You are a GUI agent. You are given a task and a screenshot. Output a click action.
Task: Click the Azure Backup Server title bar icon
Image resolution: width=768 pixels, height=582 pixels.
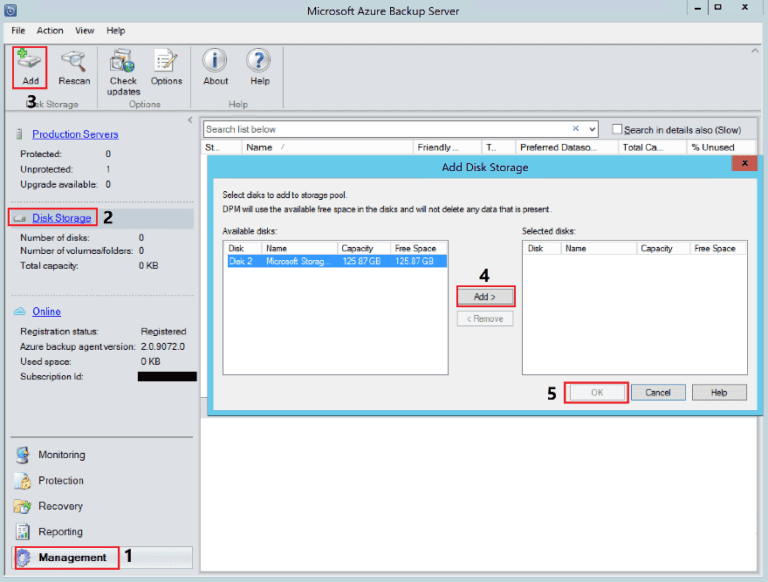tap(10, 10)
